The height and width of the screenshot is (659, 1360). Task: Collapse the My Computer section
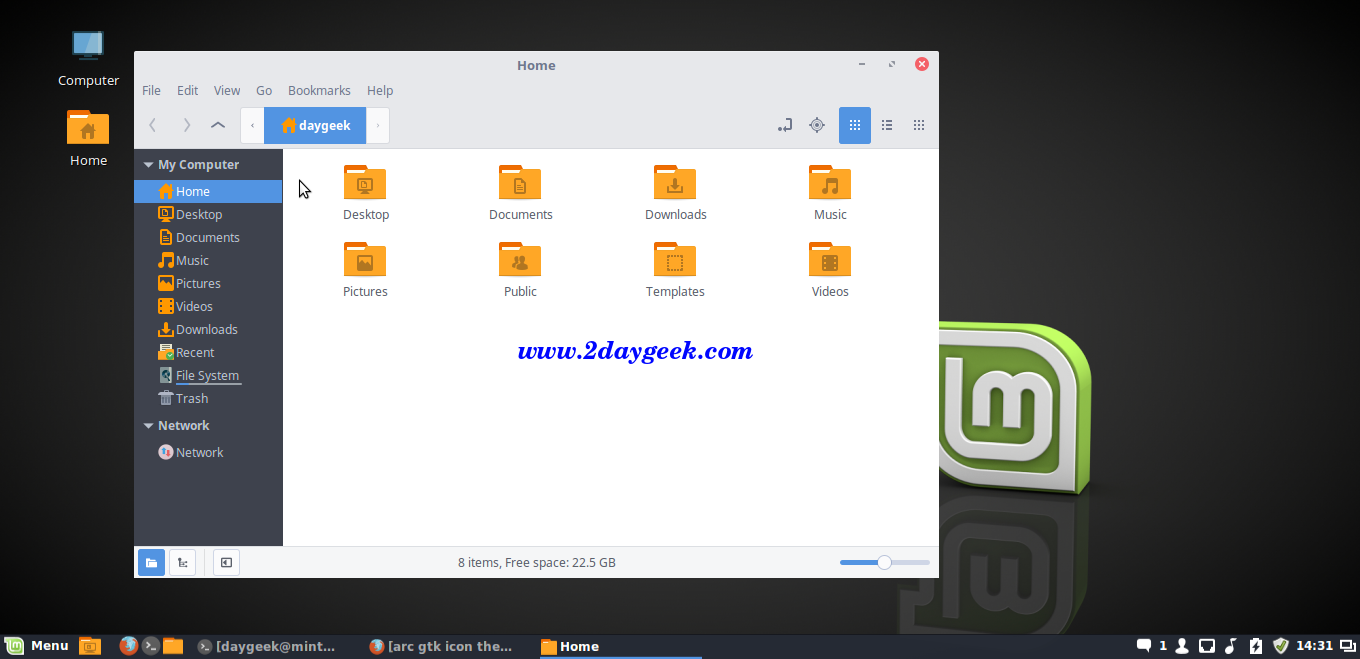pos(149,165)
